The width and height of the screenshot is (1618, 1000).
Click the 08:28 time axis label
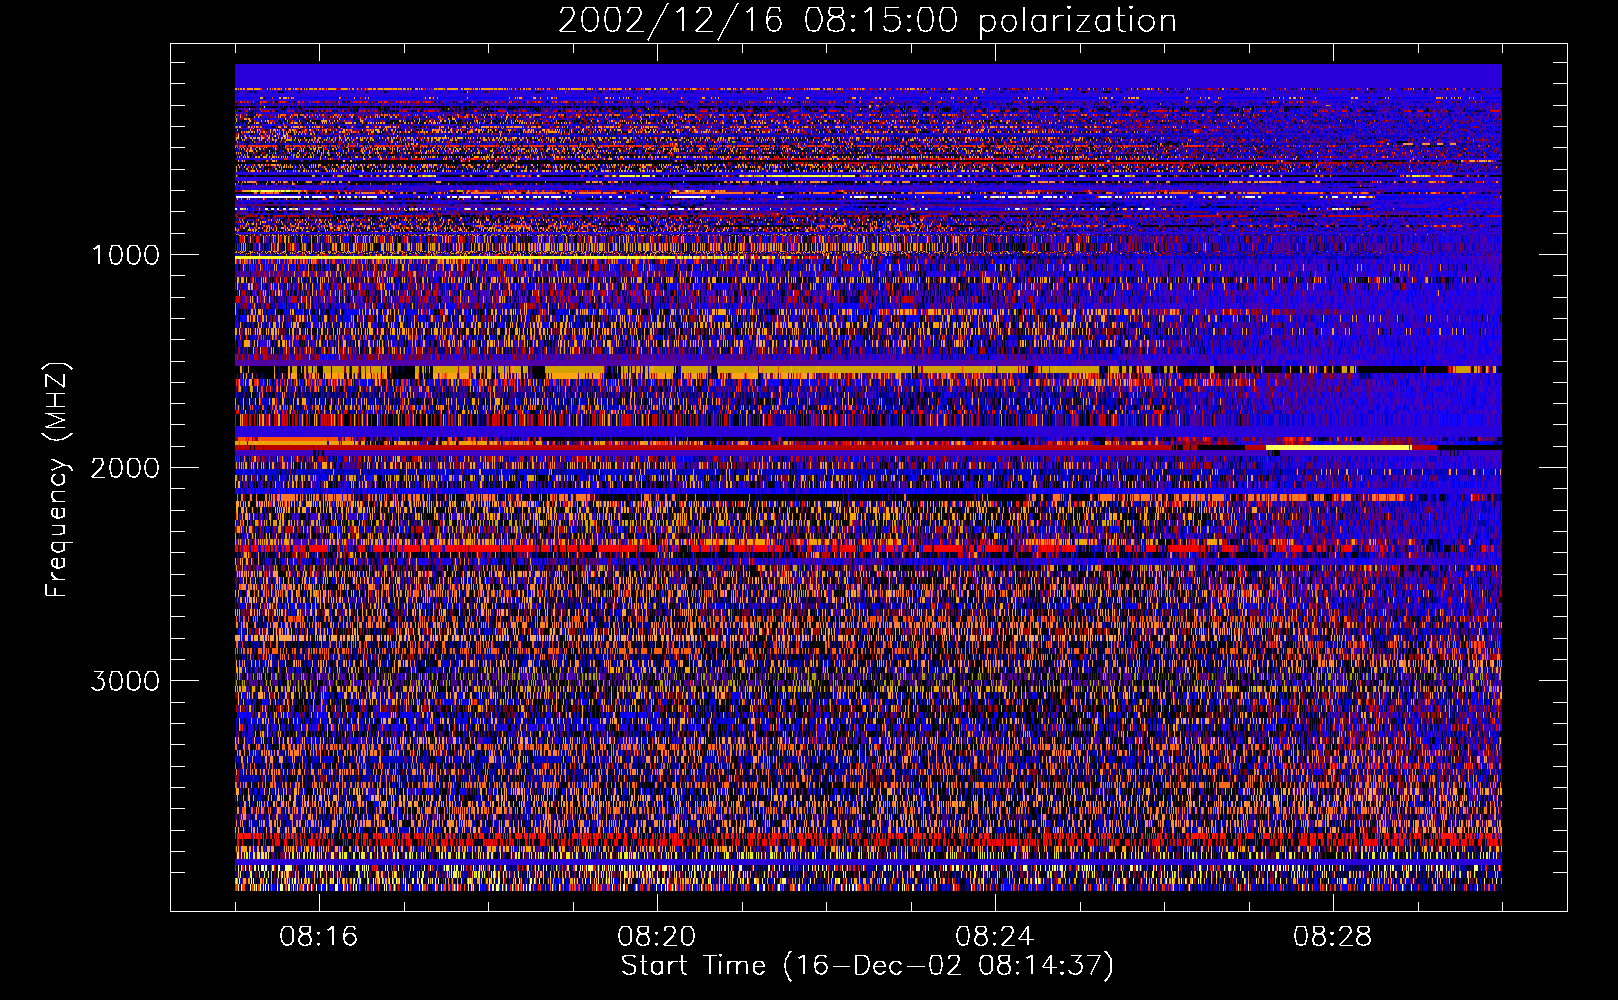click(1333, 937)
